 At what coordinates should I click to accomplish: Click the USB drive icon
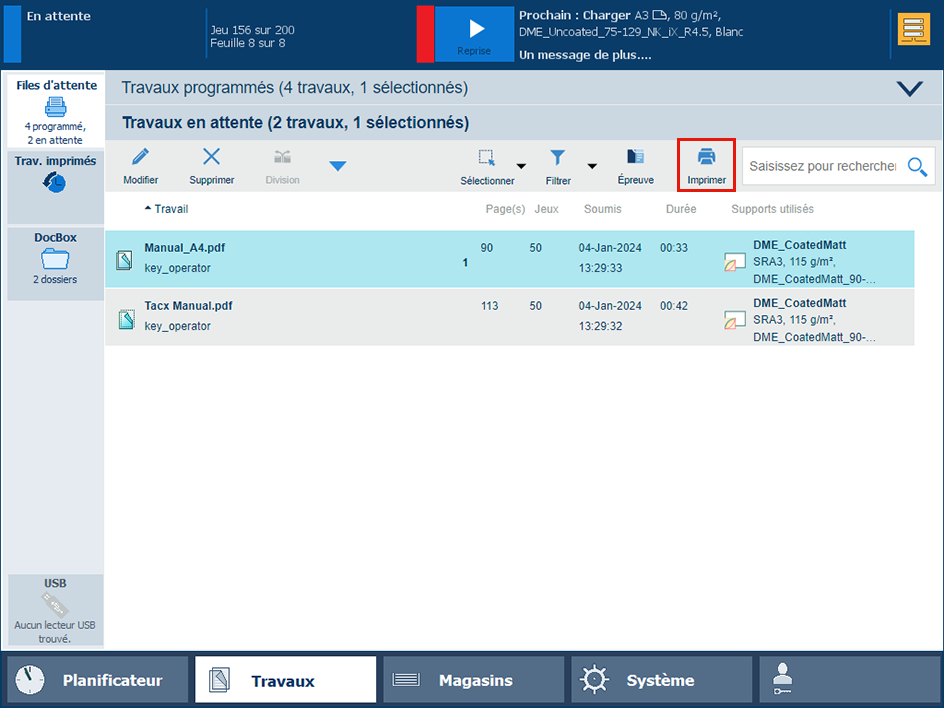[x=55, y=604]
